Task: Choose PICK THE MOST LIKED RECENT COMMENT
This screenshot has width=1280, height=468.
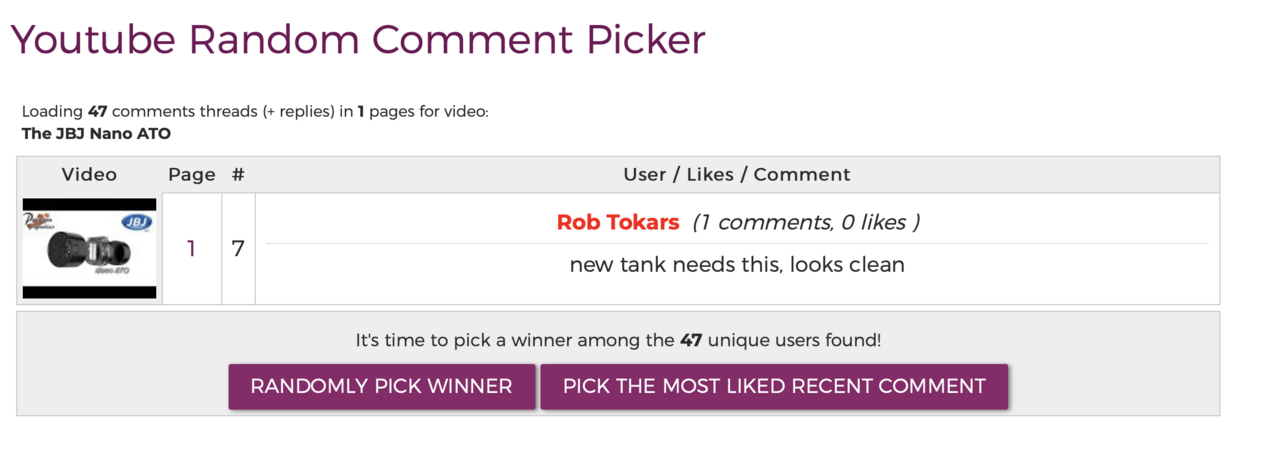Action: [774, 386]
